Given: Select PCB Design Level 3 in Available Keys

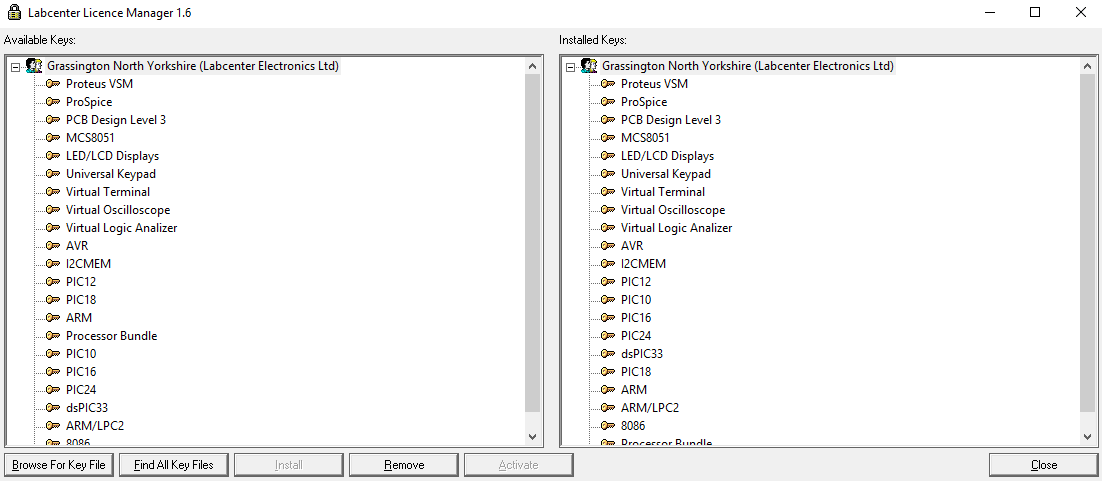Looking at the screenshot, I should [x=116, y=120].
